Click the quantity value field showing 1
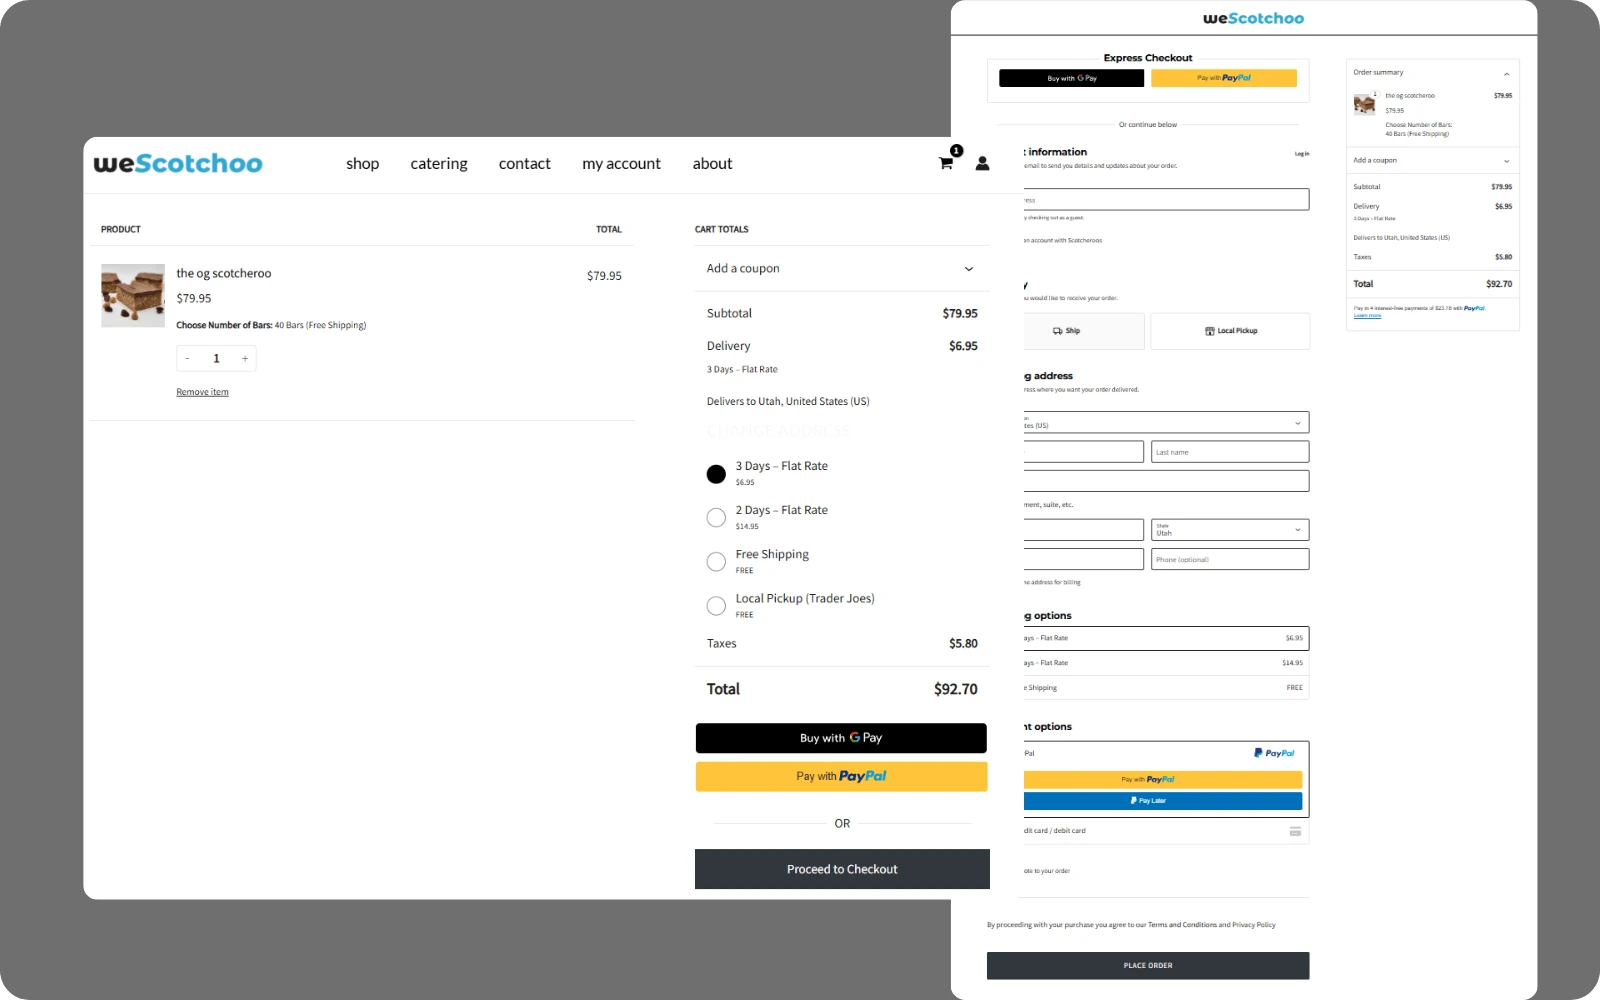The width and height of the screenshot is (1600, 1000). pos(216,358)
